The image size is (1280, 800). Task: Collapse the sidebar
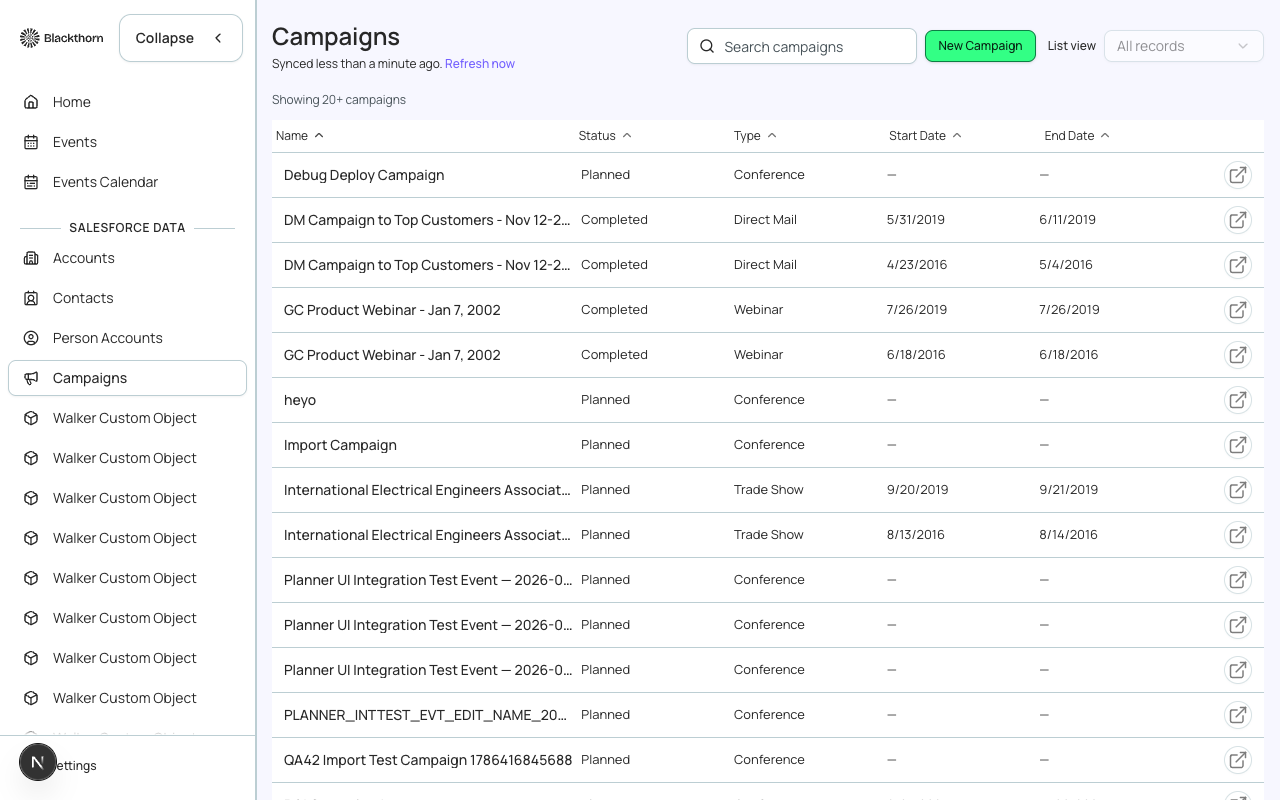[181, 38]
